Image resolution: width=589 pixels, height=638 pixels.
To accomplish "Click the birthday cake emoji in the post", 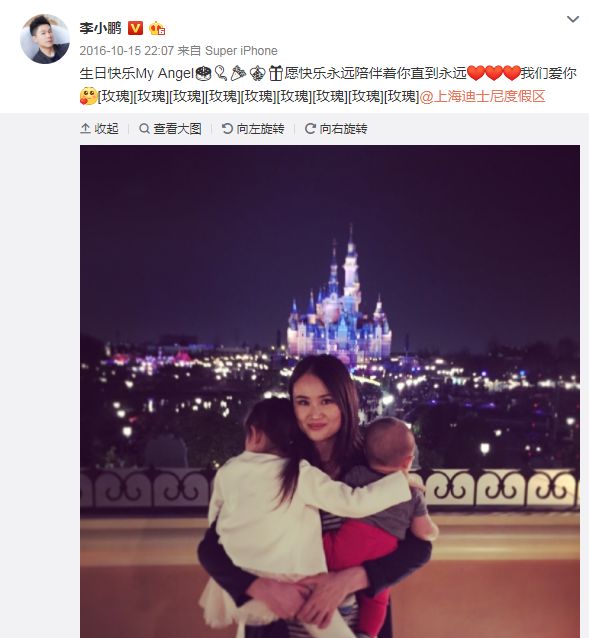I will click(204, 73).
